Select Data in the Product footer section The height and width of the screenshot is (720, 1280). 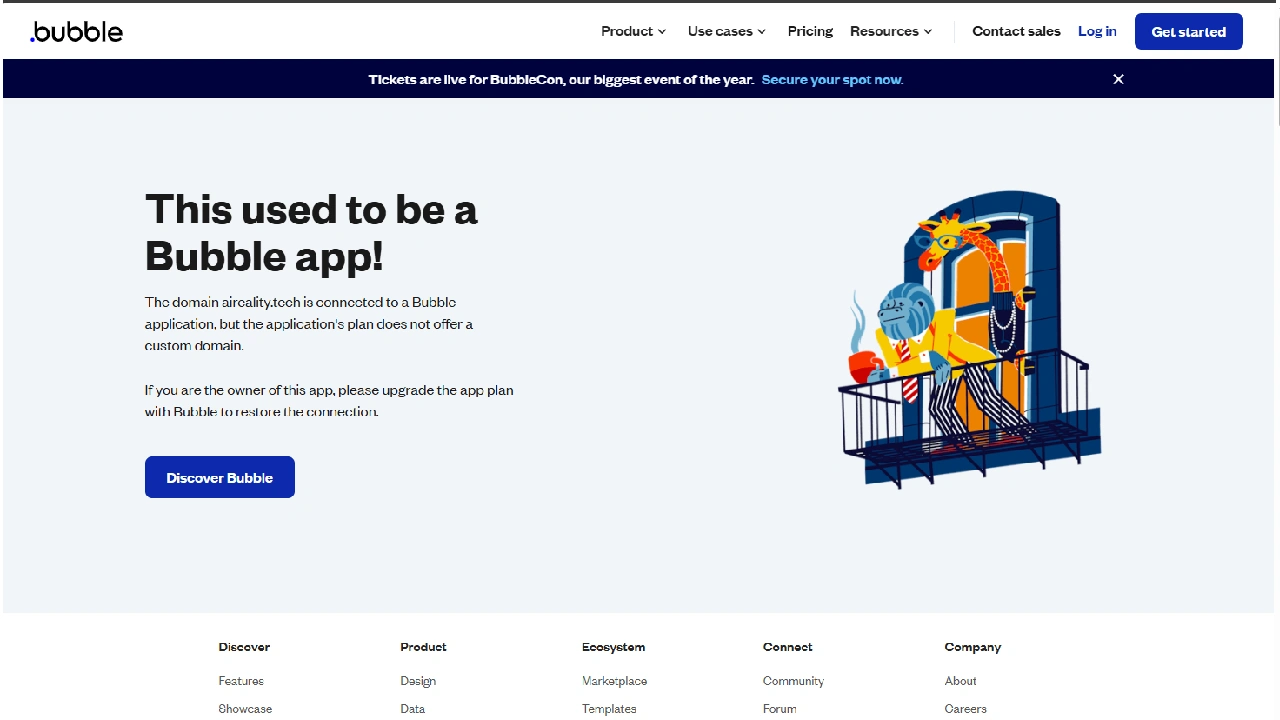click(412, 708)
